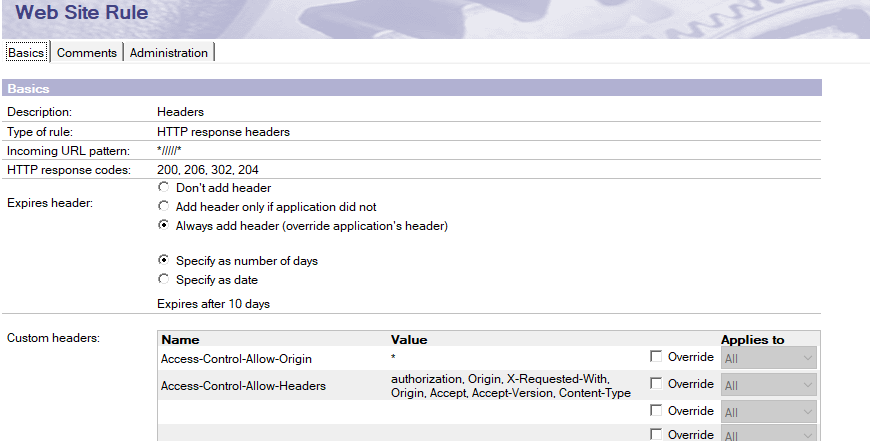Expand Applies to dropdown for Access-Control-Allow-Headers
The width and height of the screenshot is (870, 441).
pyautogui.click(x=768, y=385)
